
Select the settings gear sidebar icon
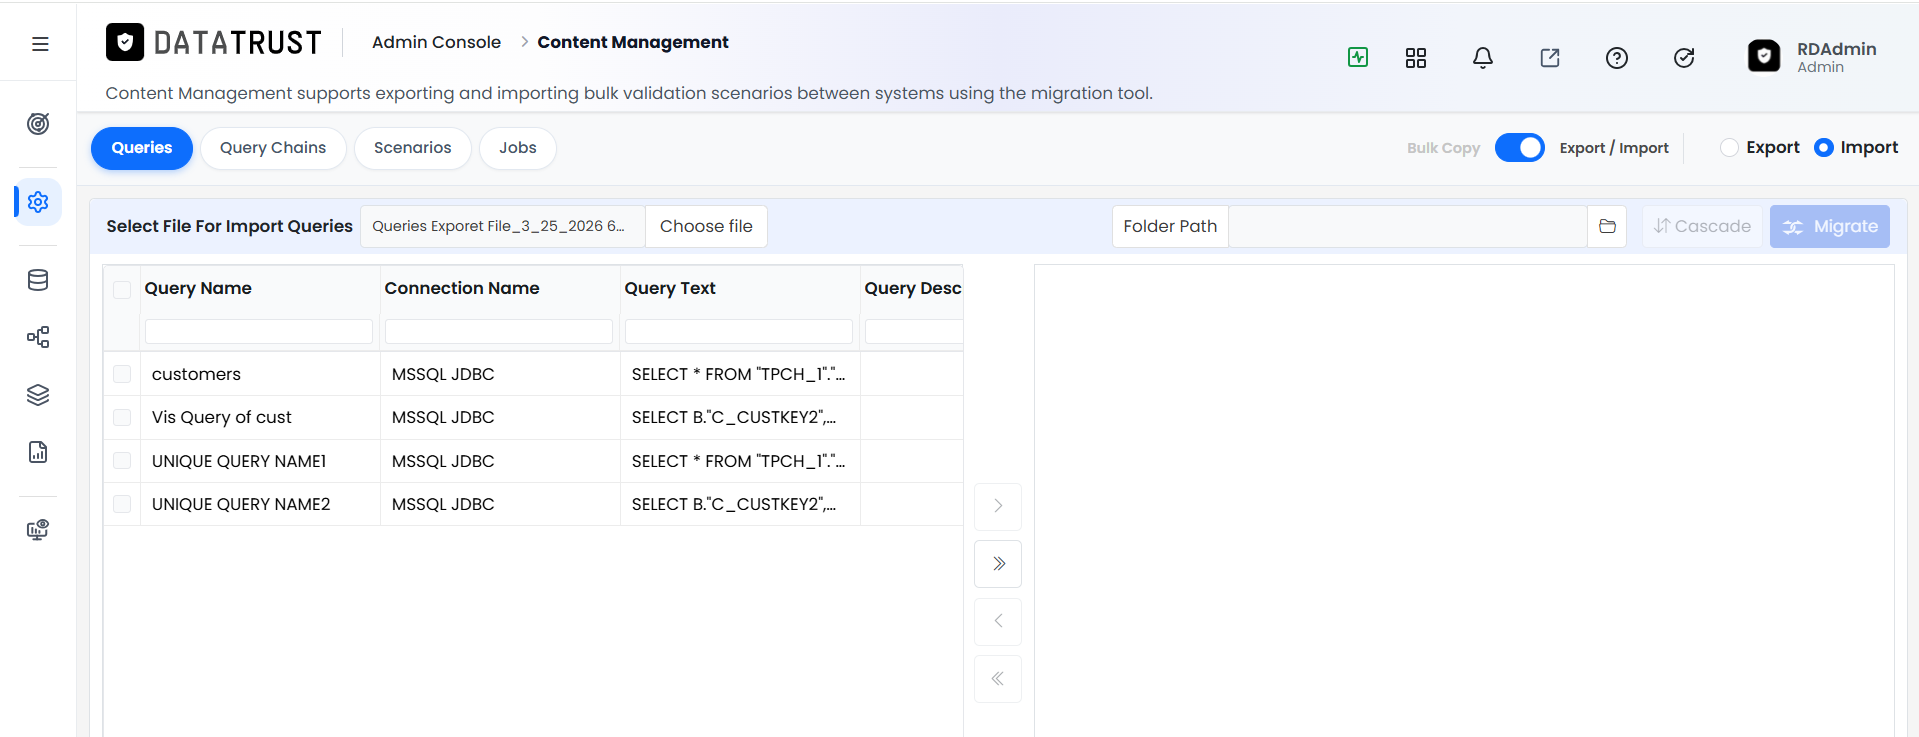tap(38, 202)
